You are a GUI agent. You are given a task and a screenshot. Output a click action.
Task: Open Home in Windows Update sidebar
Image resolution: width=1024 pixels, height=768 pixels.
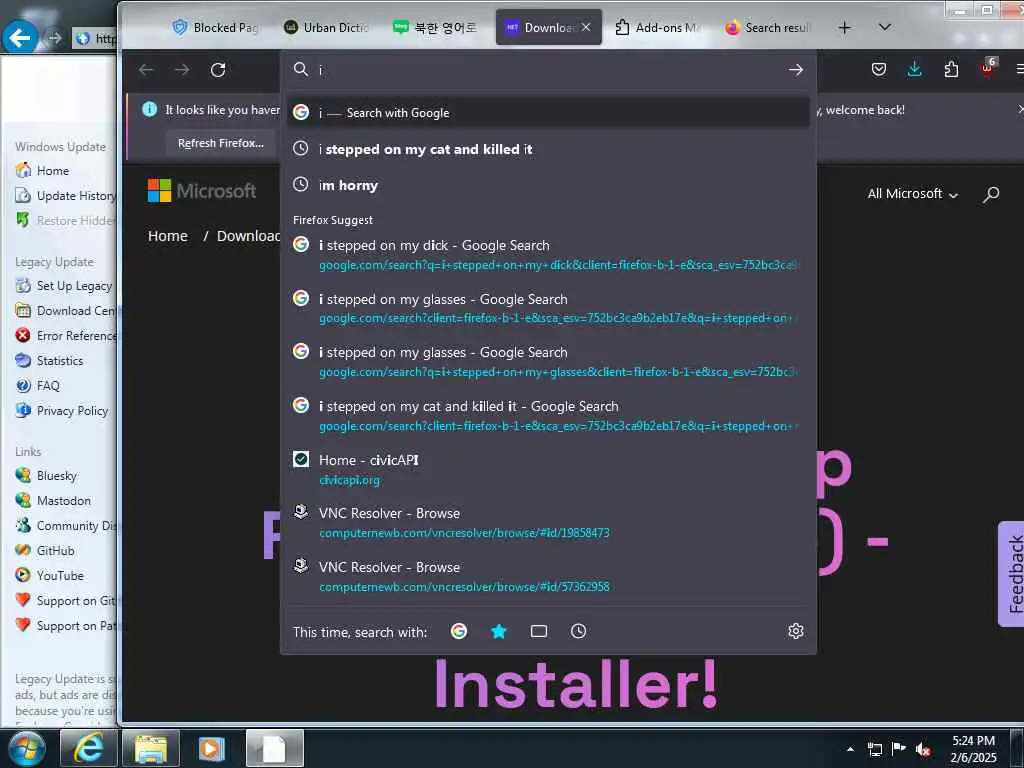click(x=53, y=170)
